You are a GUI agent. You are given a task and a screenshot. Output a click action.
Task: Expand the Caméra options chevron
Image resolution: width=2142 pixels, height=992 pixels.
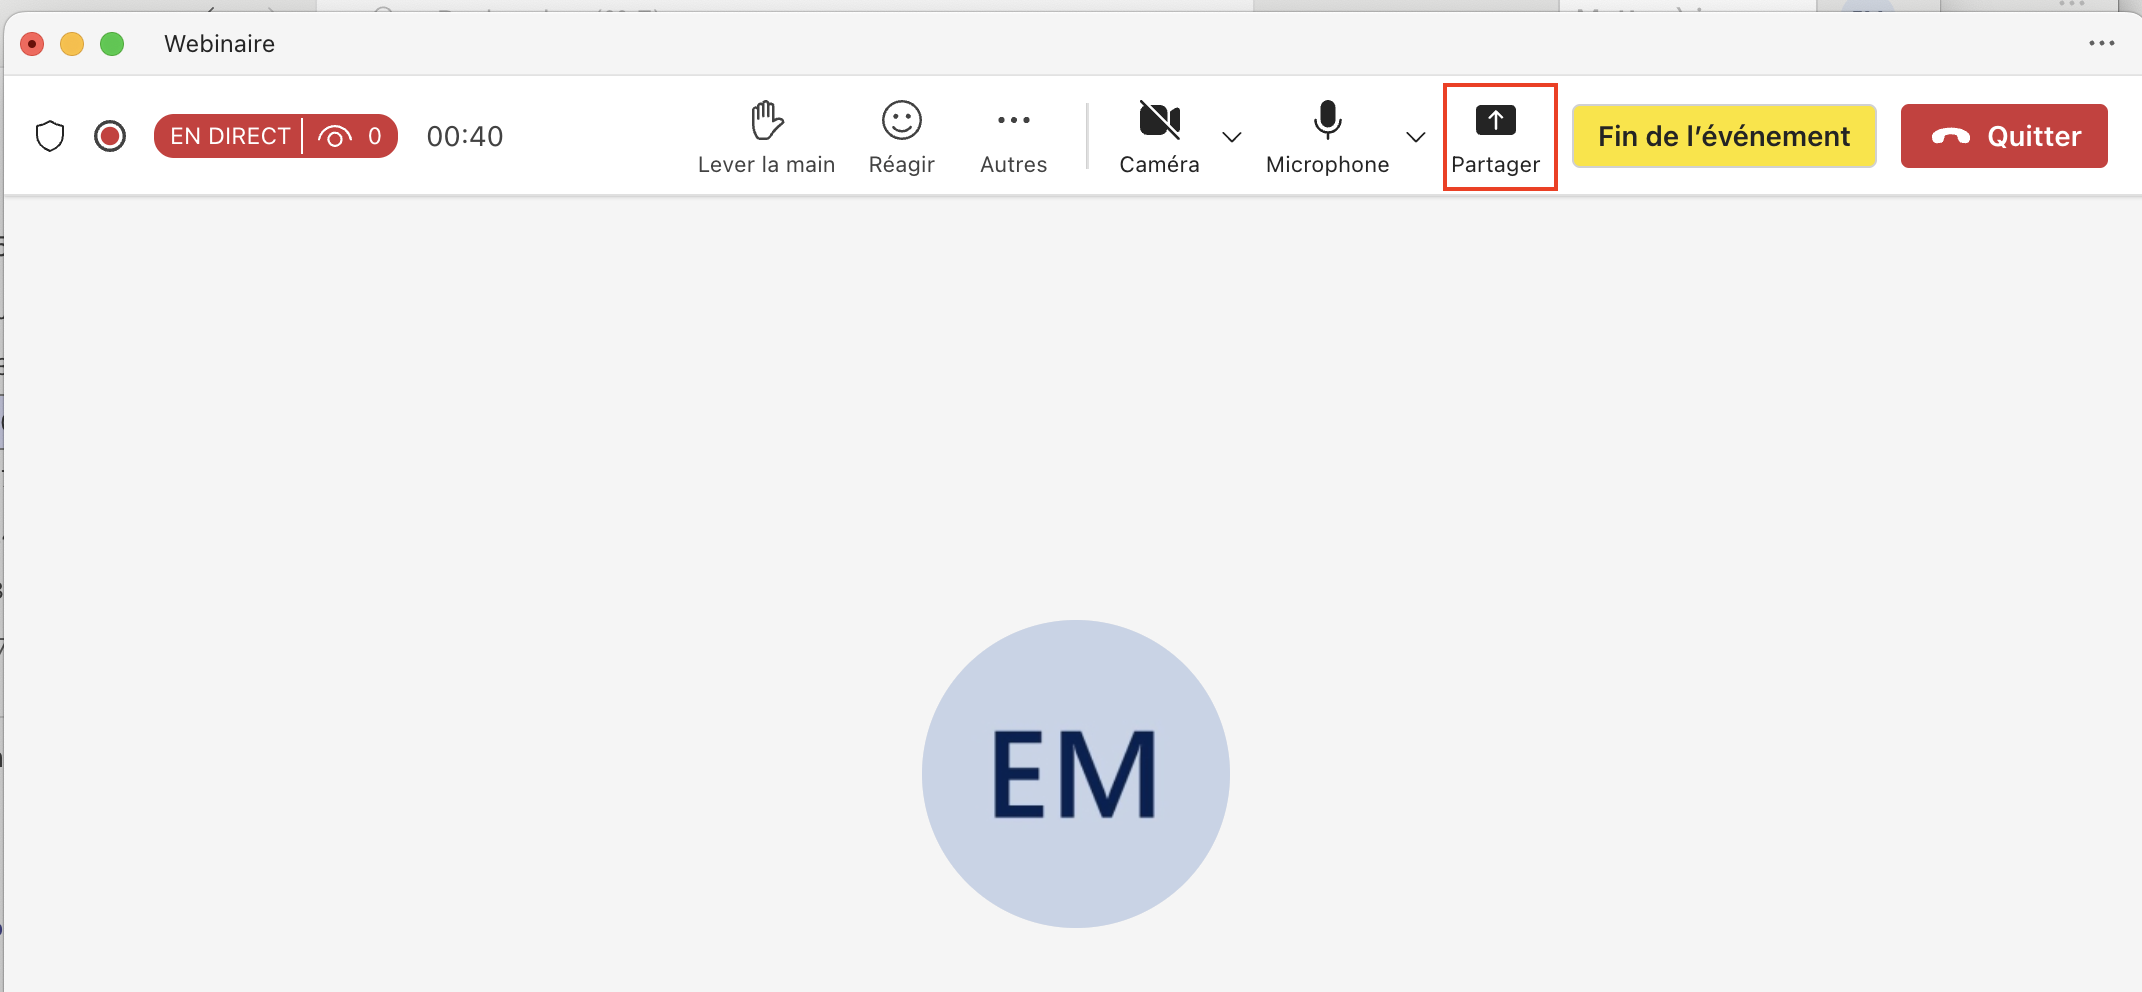coord(1232,137)
